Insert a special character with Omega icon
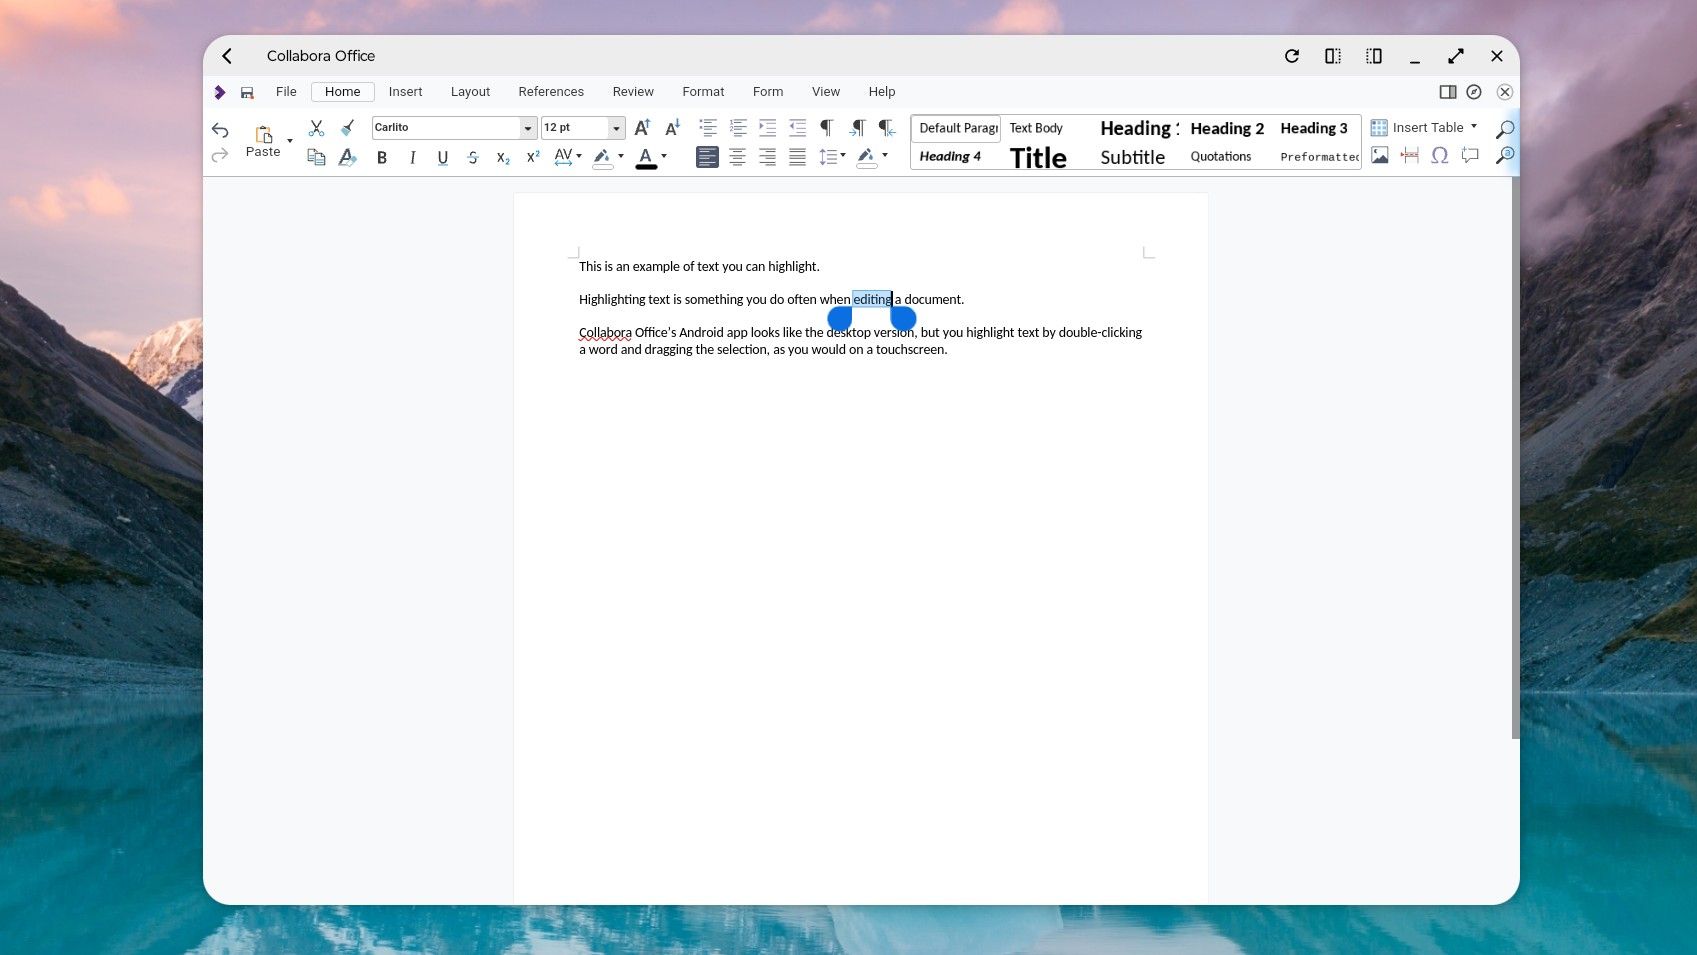The height and width of the screenshot is (955, 1697). [x=1439, y=156]
